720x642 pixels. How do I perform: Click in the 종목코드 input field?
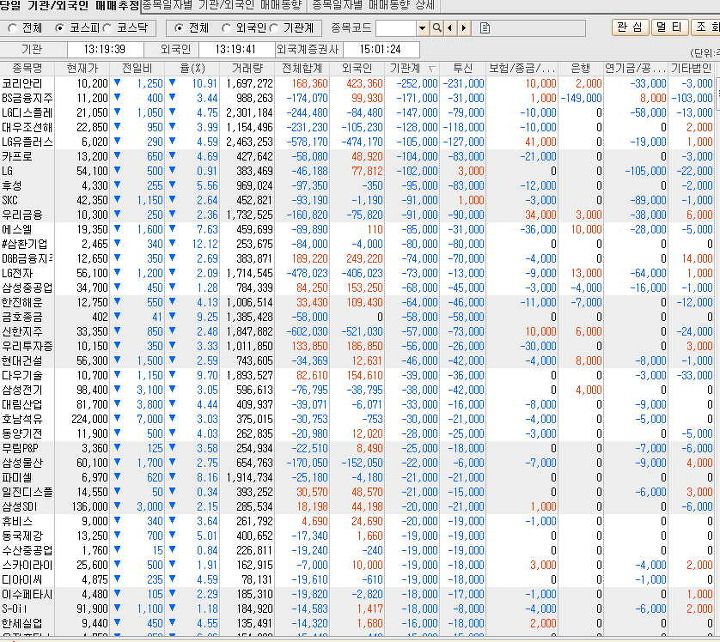[x=396, y=28]
